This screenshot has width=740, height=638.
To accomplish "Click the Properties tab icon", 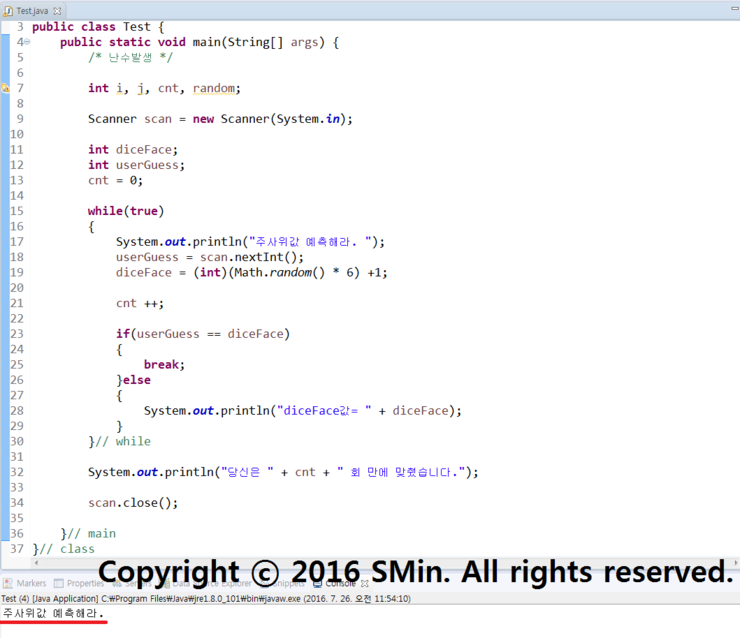I will pos(59,583).
